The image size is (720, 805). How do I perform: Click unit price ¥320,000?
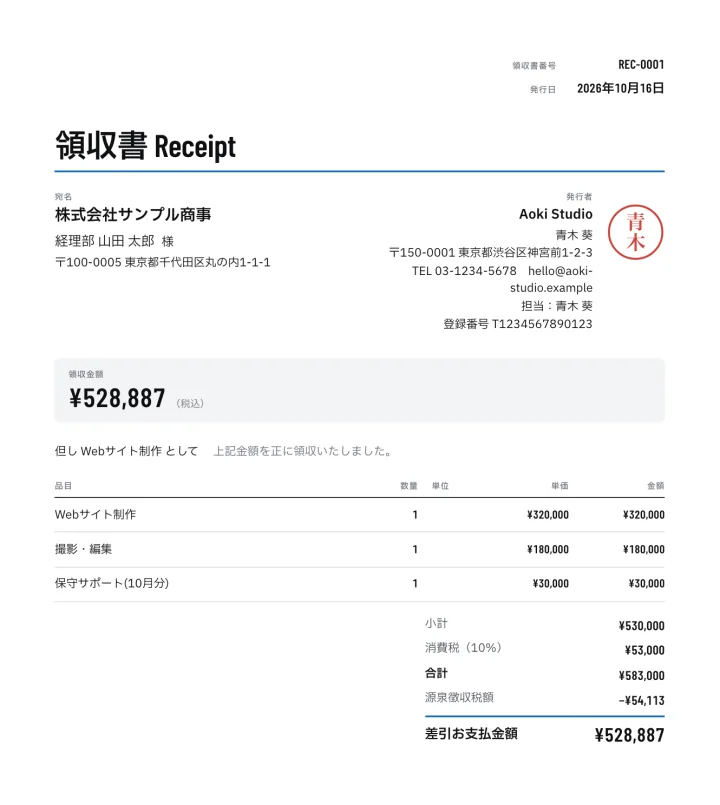tap(548, 515)
